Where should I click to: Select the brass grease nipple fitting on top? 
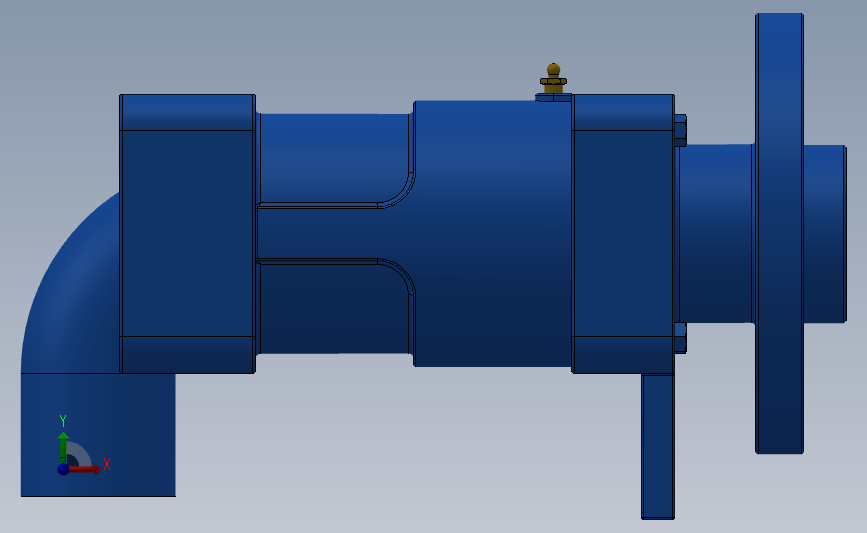pos(553,79)
